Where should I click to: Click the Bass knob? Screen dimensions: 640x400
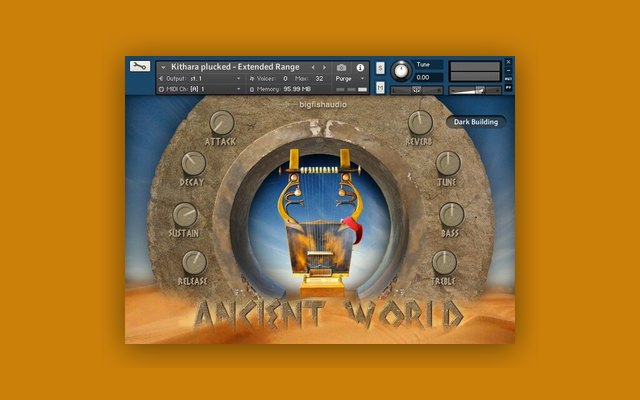click(x=451, y=214)
